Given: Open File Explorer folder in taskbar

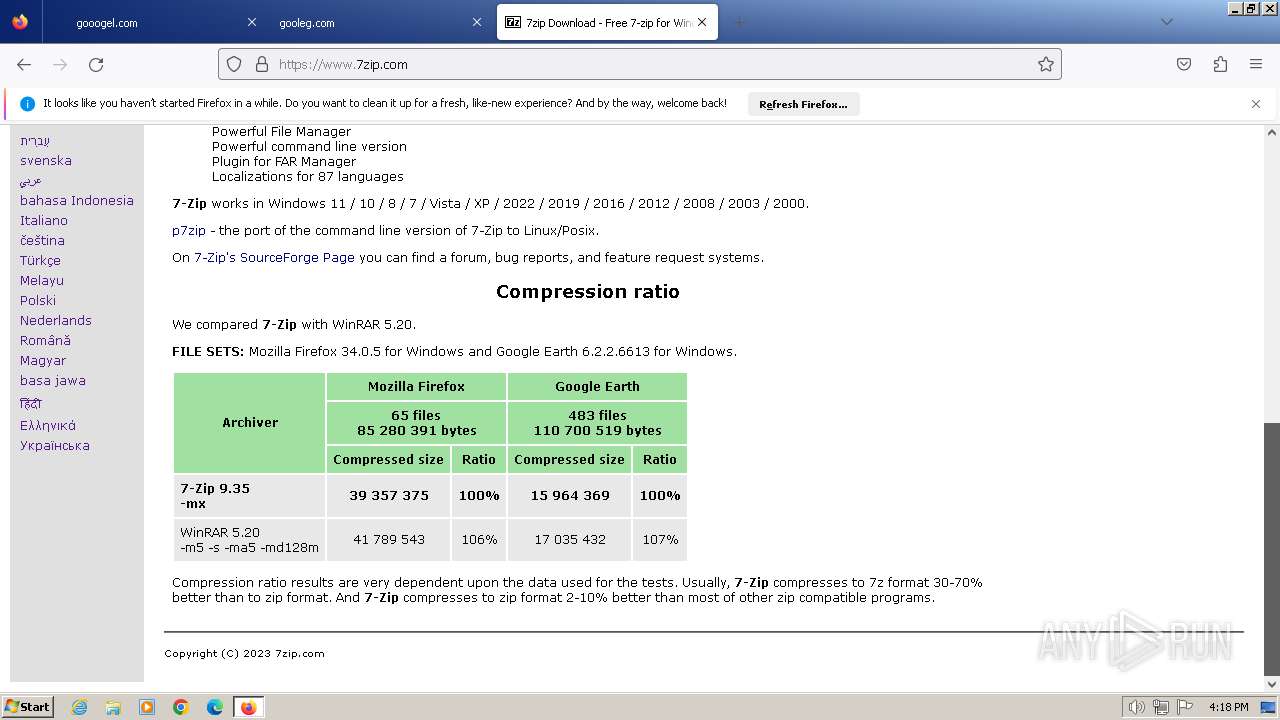Looking at the screenshot, I should tap(113, 707).
